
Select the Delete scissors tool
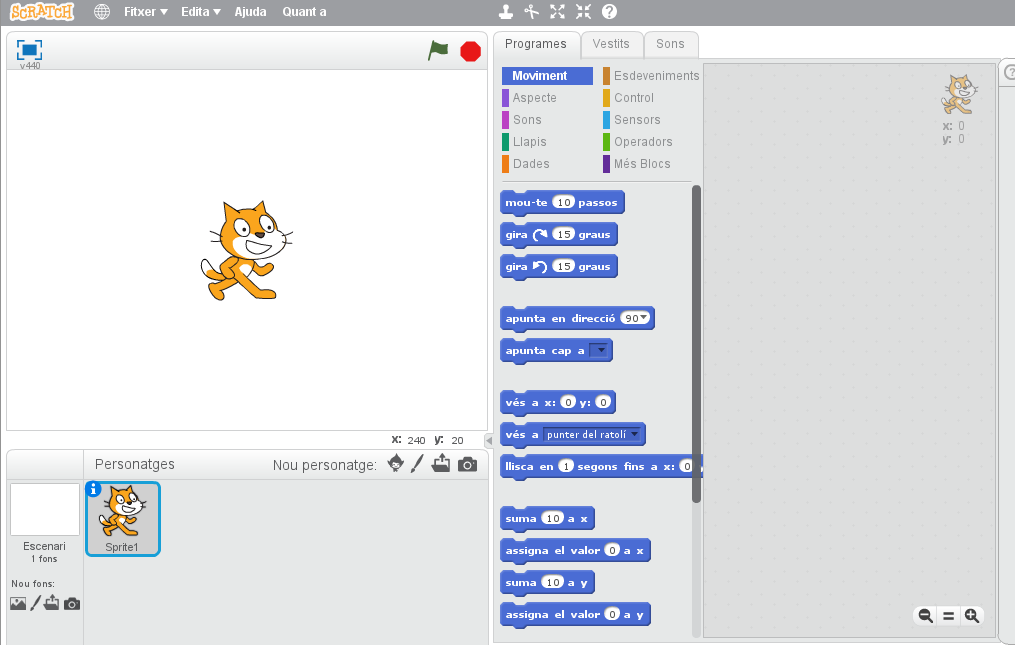click(531, 12)
